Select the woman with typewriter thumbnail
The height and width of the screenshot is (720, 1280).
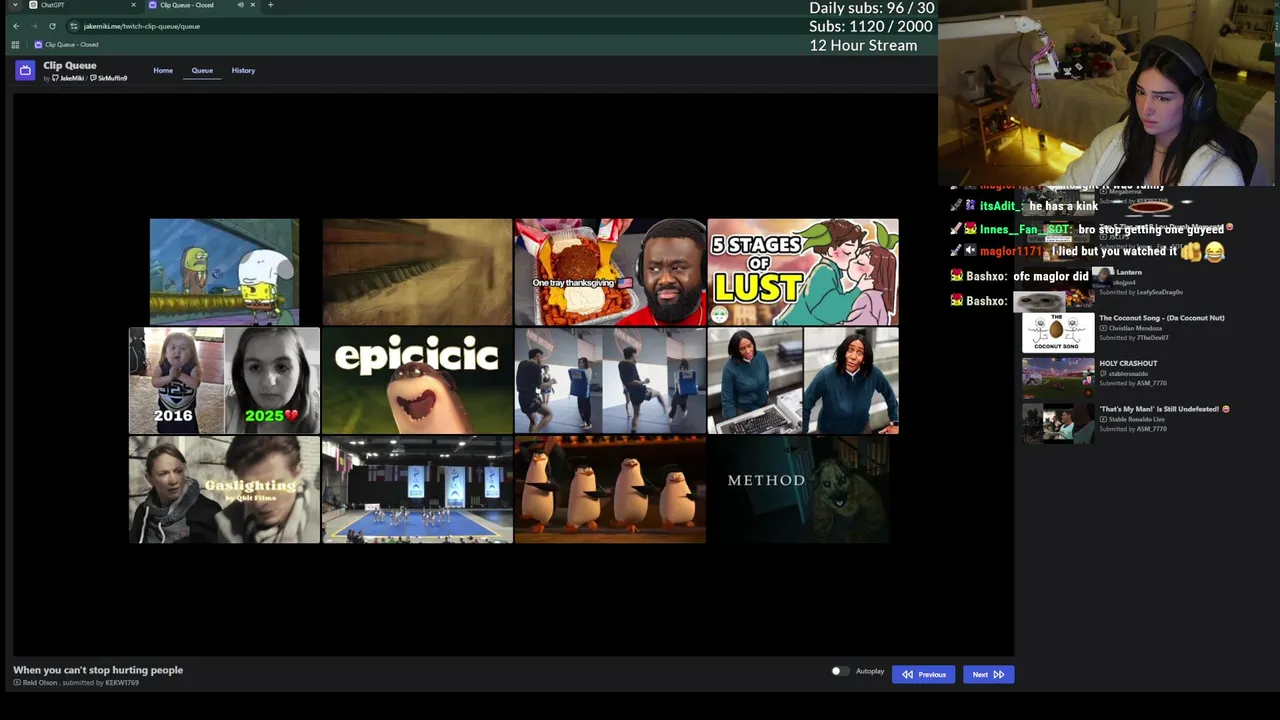pyautogui.click(x=803, y=381)
